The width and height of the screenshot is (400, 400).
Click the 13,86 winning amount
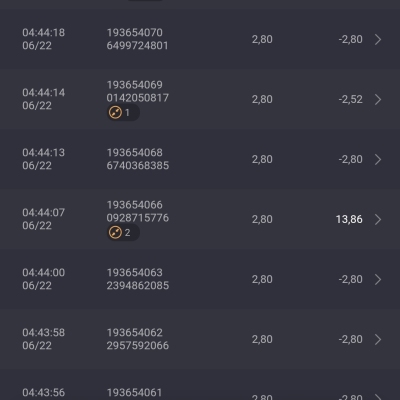tap(349, 219)
